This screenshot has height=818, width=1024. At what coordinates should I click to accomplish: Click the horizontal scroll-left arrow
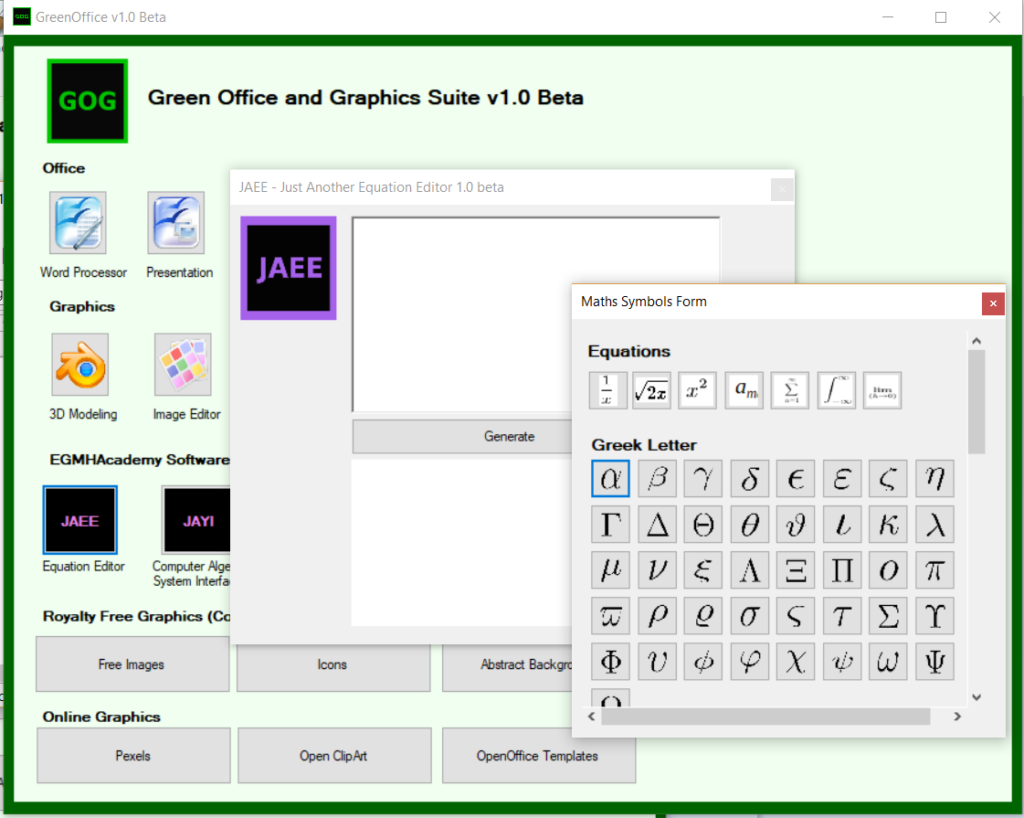pos(592,716)
